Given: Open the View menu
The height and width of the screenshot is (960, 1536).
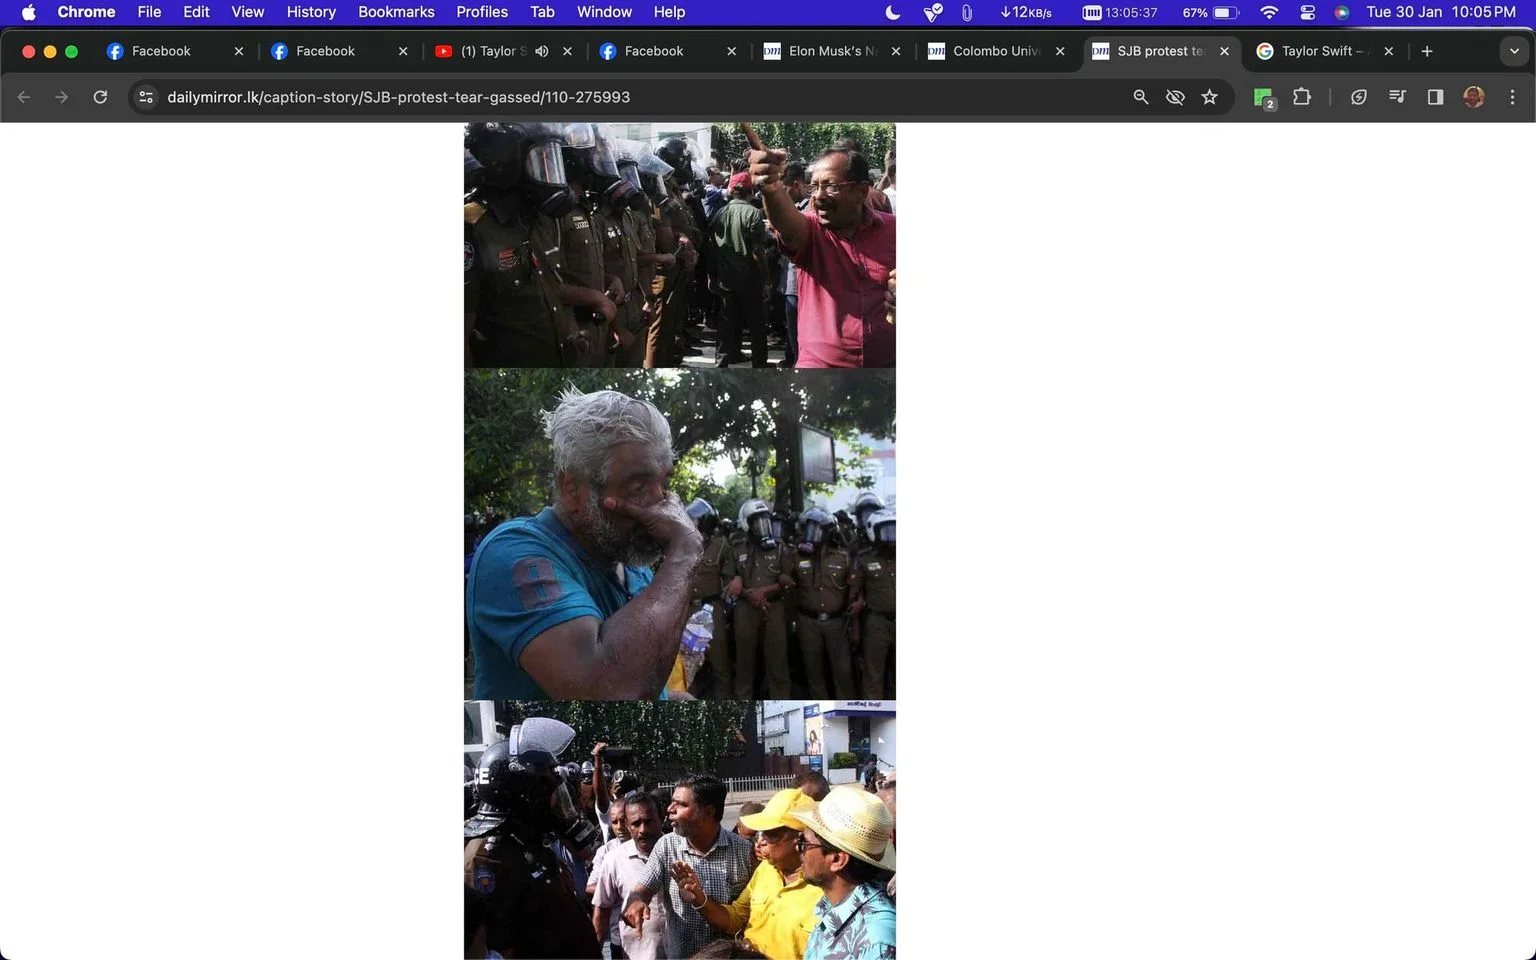Looking at the screenshot, I should 248,12.
